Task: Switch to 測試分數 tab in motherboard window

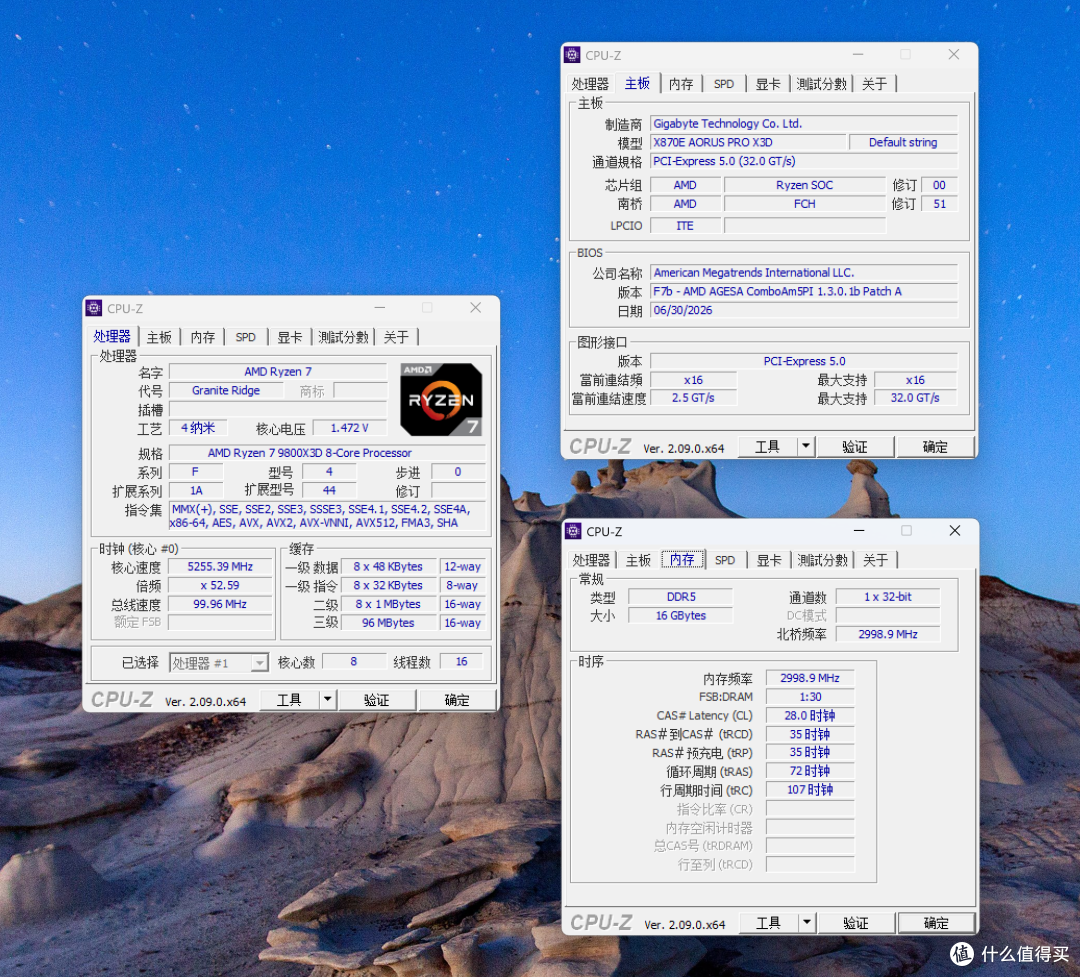Action: (821, 84)
